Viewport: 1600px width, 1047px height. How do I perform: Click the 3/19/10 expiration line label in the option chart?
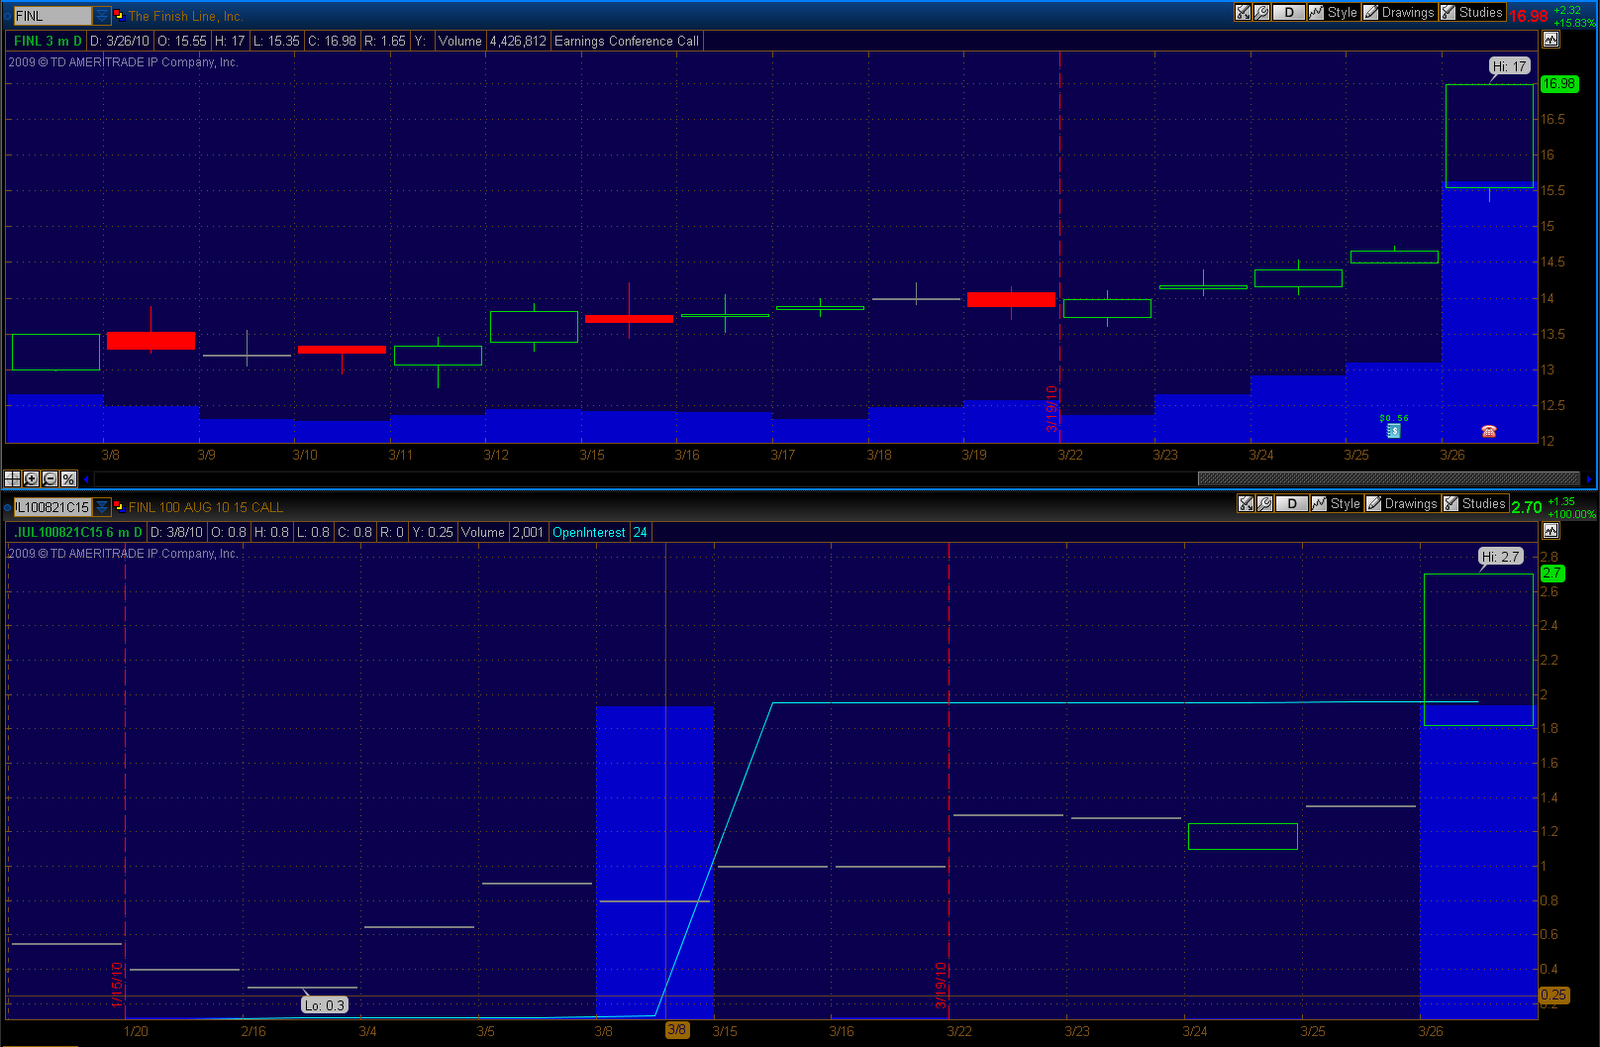(941, 985)
